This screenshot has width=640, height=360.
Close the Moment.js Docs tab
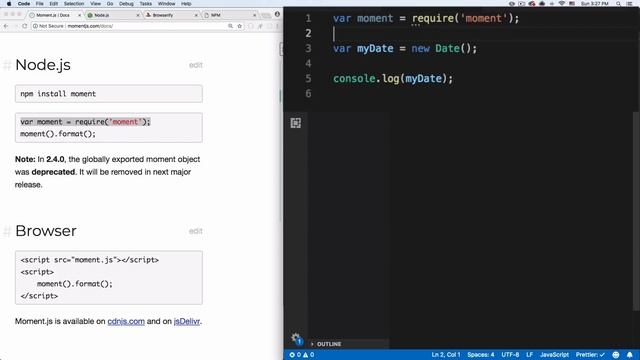pos(80,15)
